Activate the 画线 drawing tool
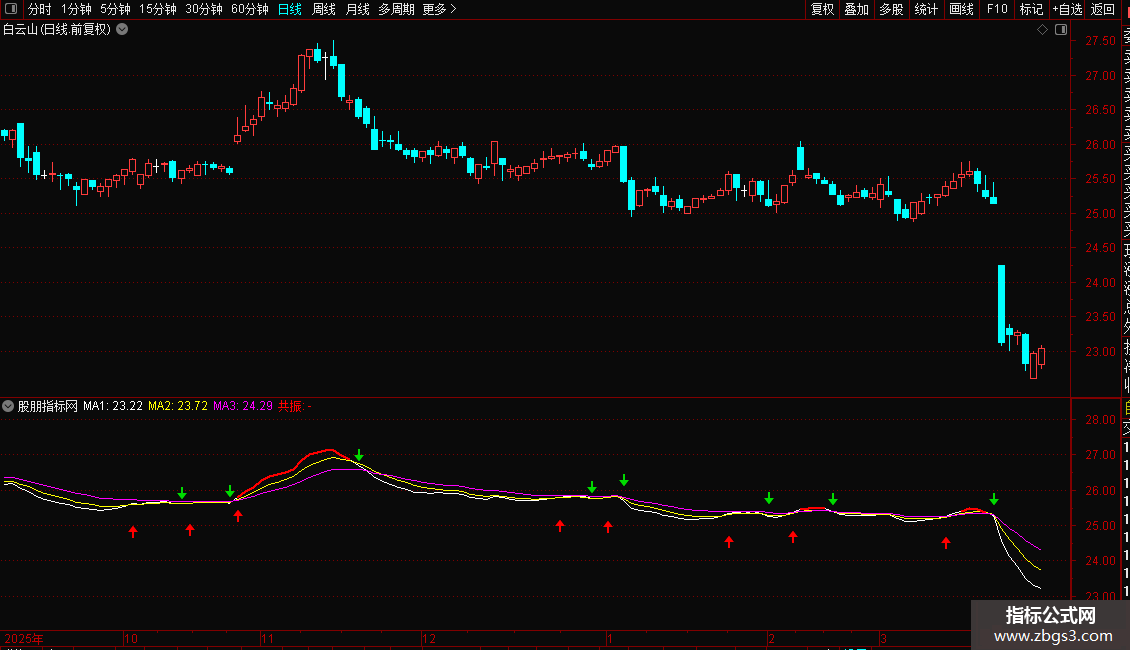Viewport: 1130px width, 650px height. (961, 9)
